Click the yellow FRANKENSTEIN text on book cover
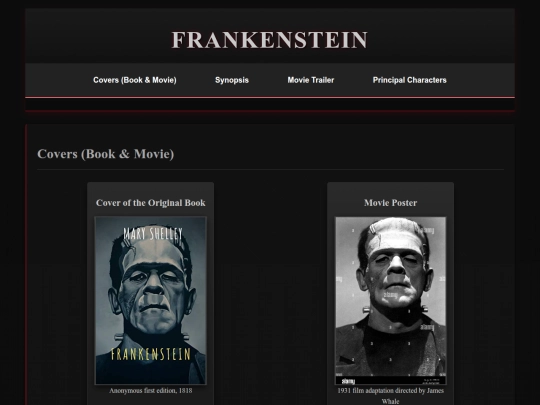The image size is (540, 405). (x=150, y=354)
